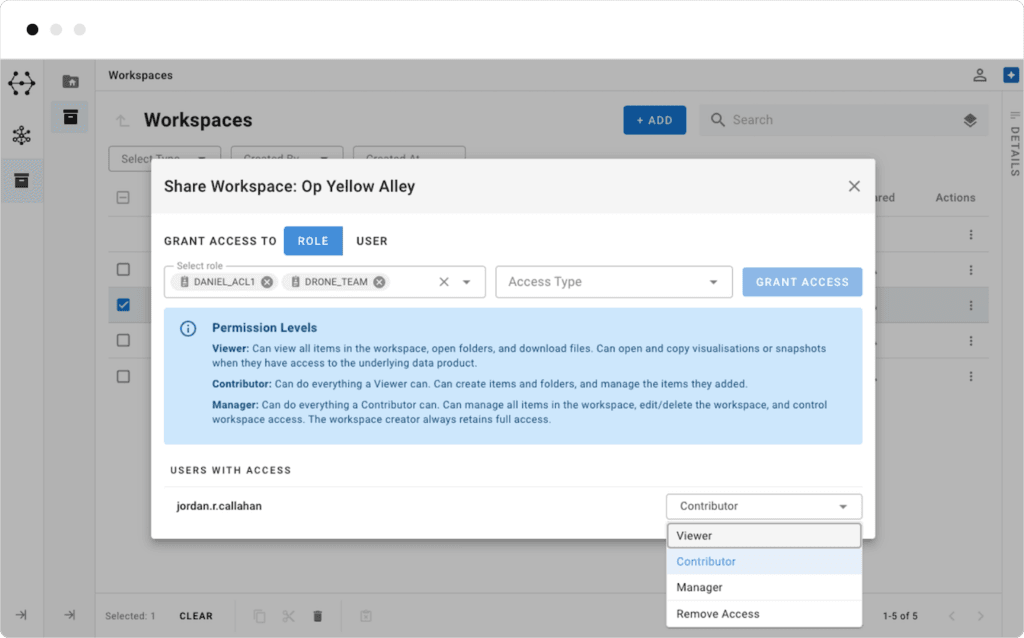Viewport: 1024px width, 638px height.
Task: Click the info icon beside Permission Levels
Action: (x=188, y=328)
